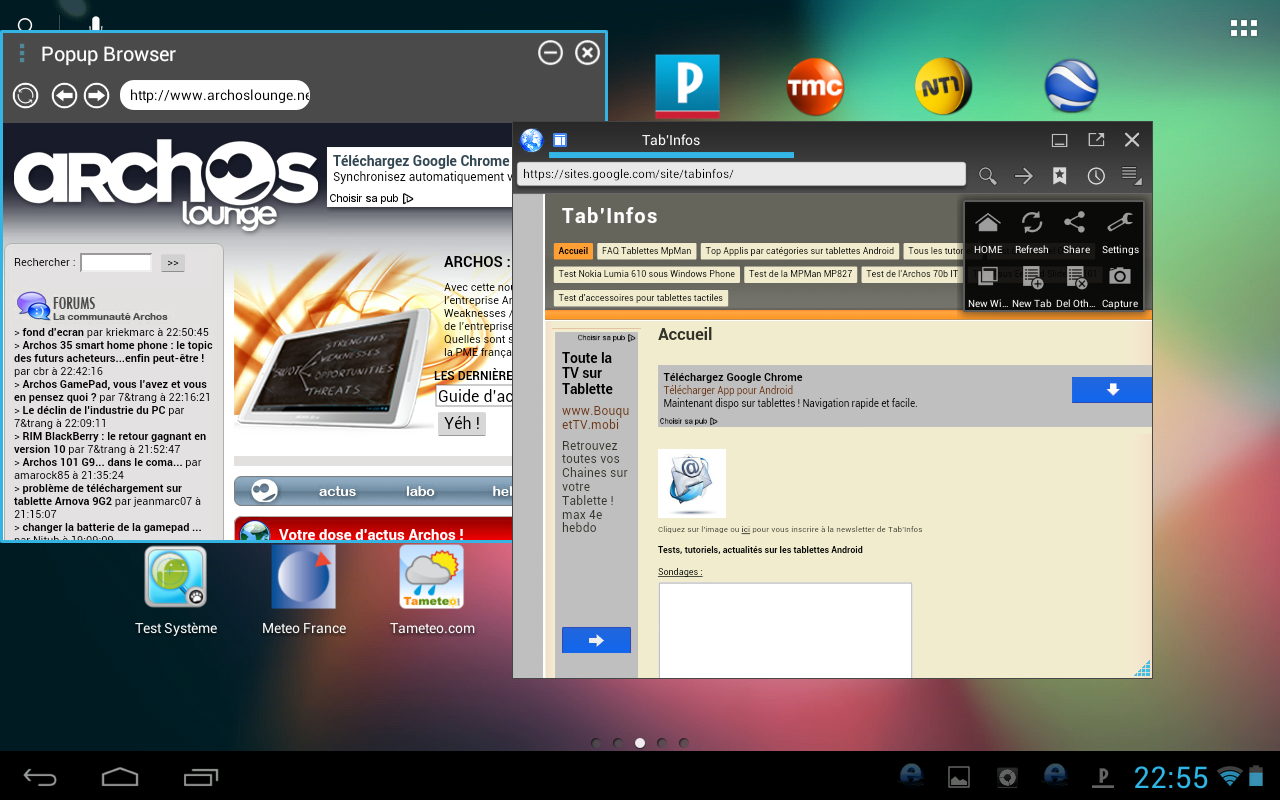Screen dimensions: 1280x800
Task: Open the www.BouquetTV.mobi link
Action: click(x=596, y=418)
